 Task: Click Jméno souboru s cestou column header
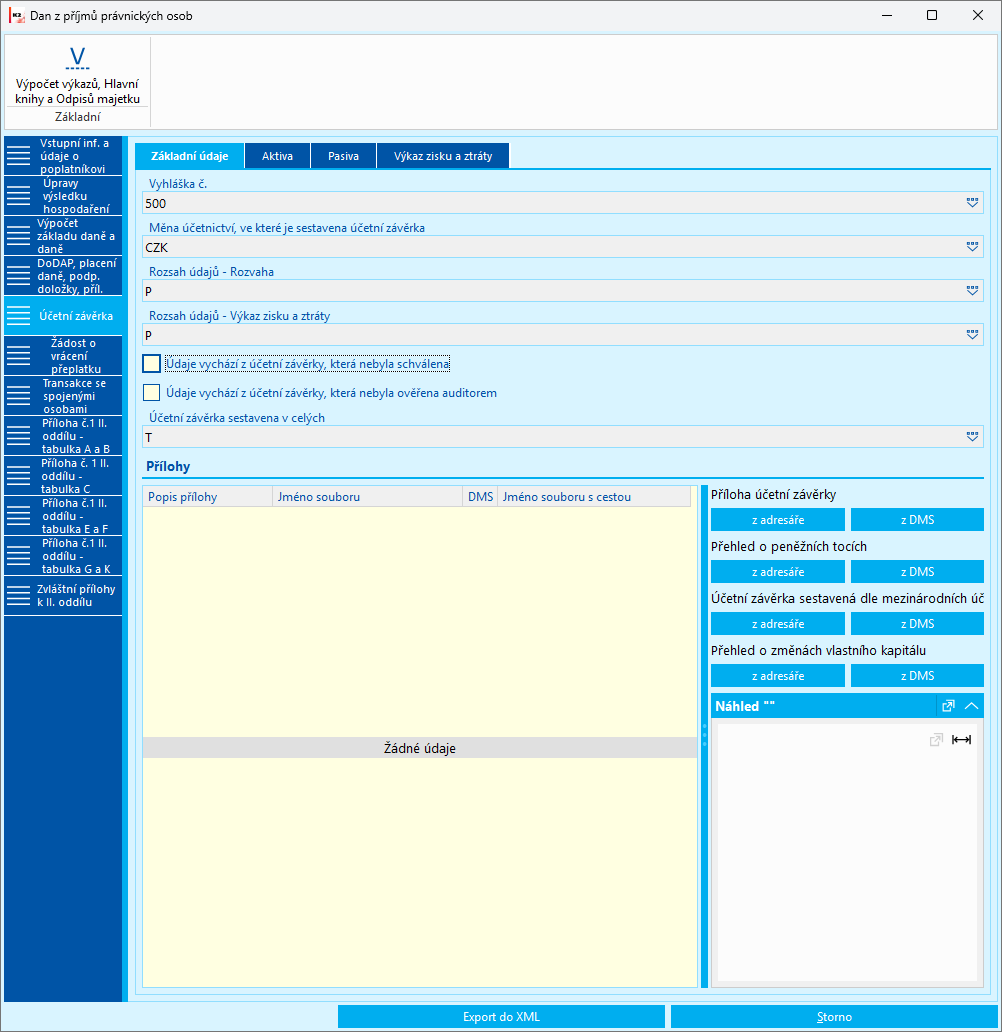click(594, 497)
